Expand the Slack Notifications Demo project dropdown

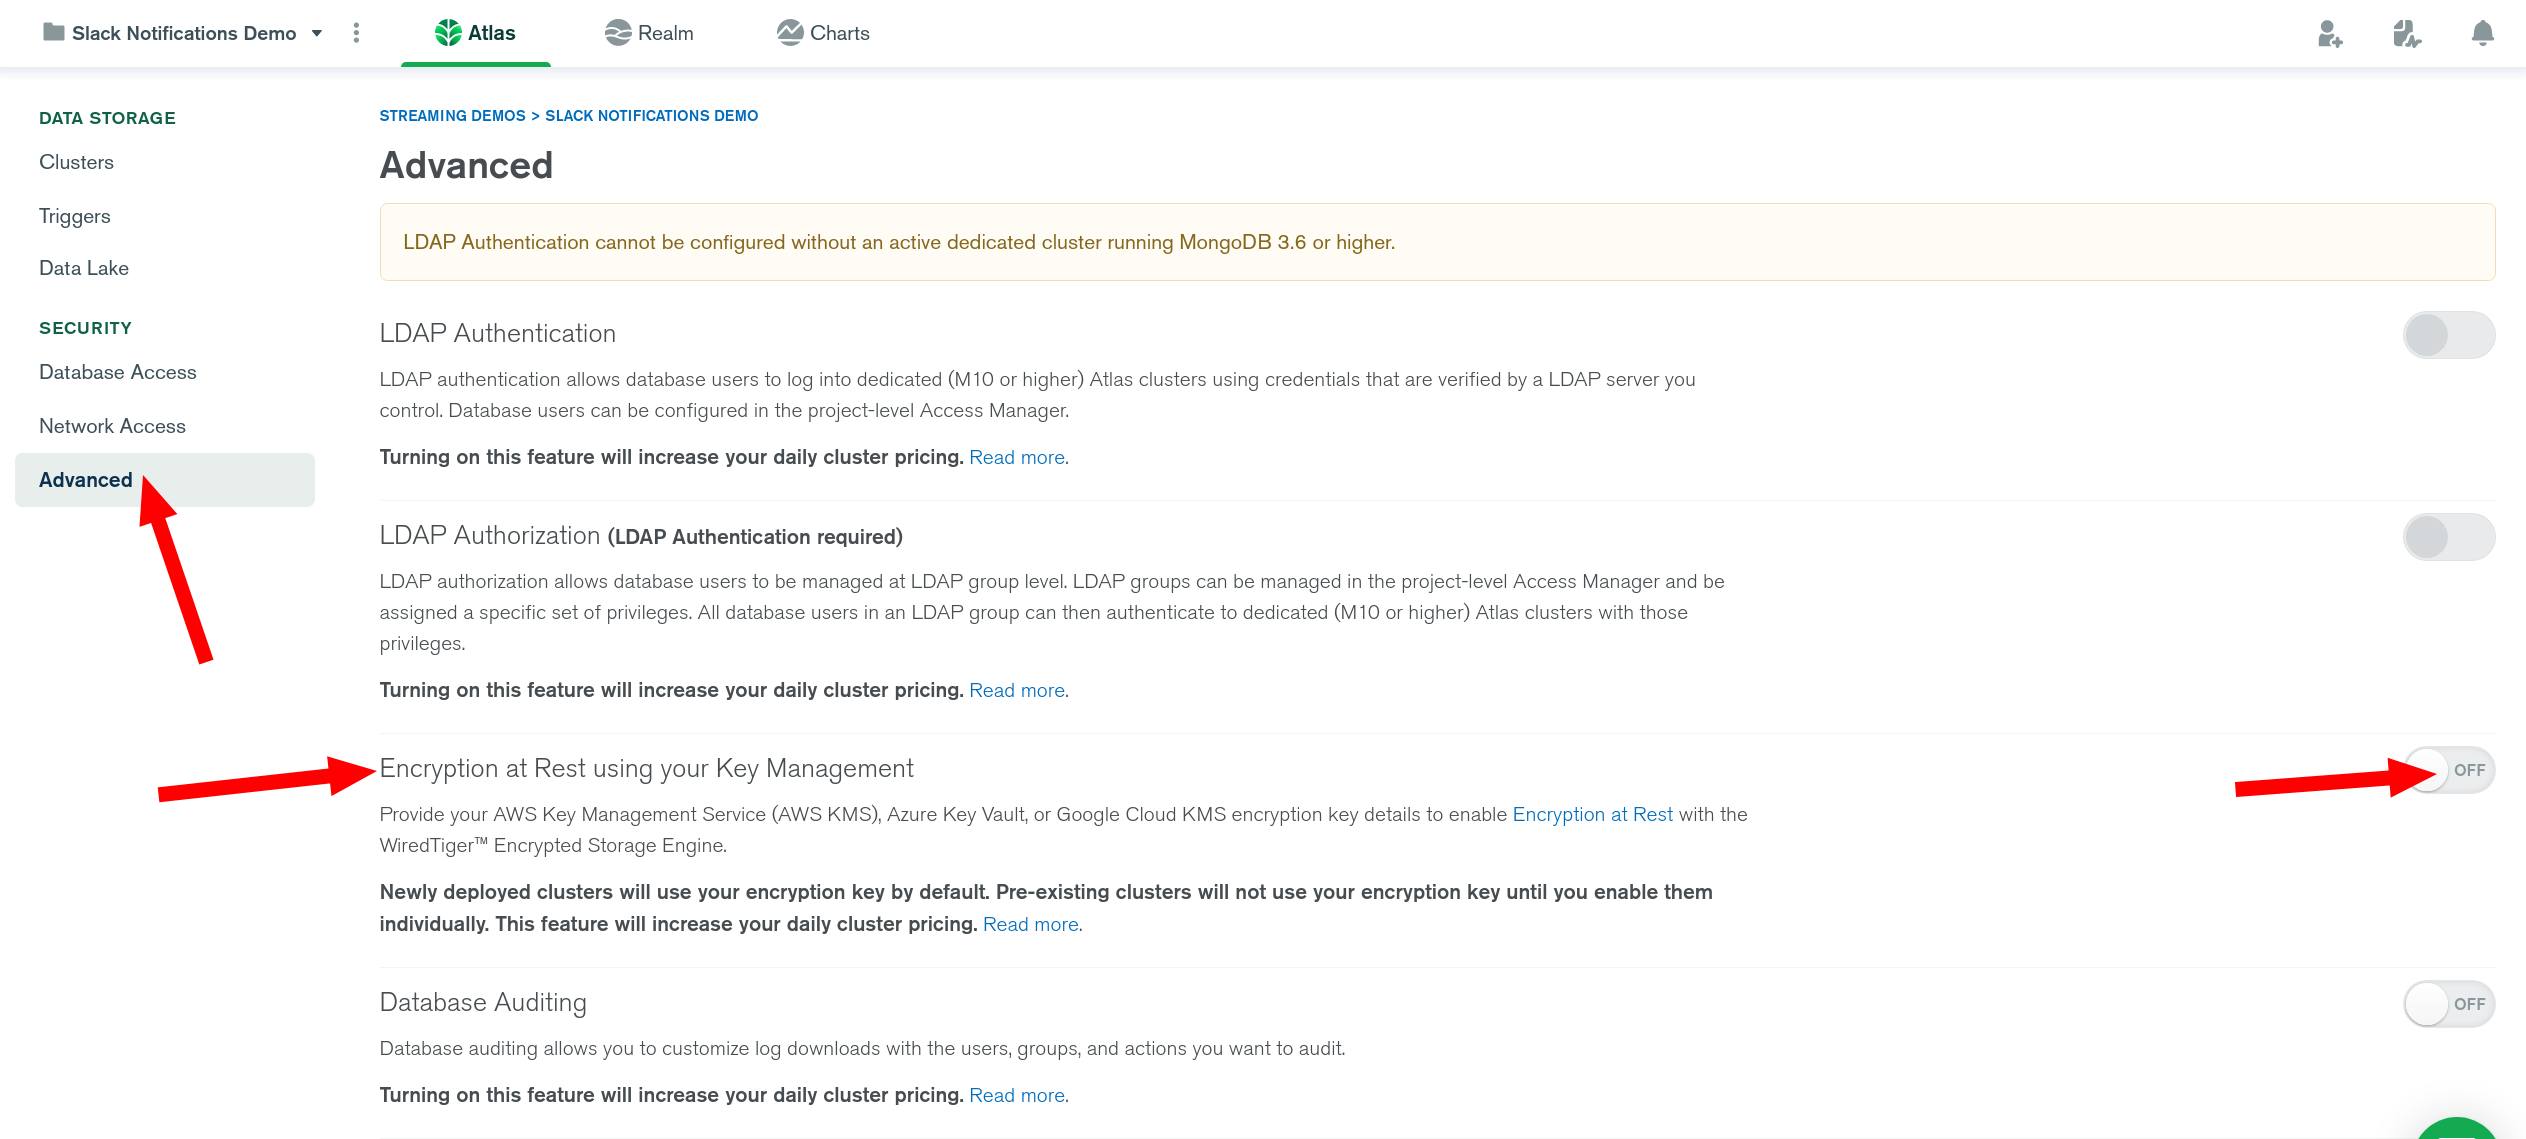click(x=317, y=33)
